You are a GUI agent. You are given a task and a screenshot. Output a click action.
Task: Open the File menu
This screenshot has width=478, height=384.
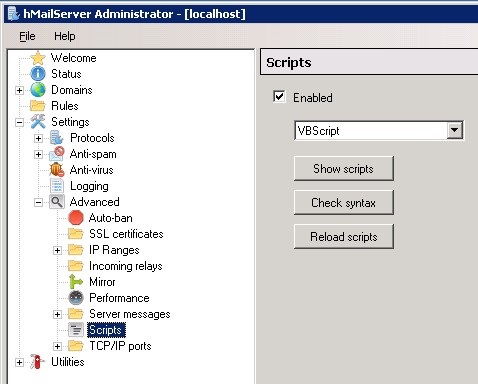(x=27, y=36)
